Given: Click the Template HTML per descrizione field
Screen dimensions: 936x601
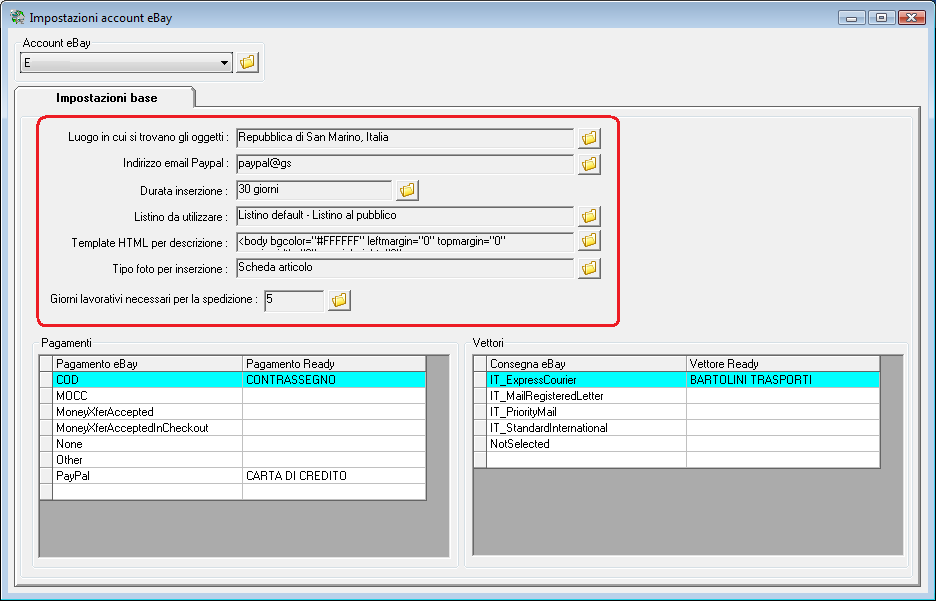Looking at the screenshot, I should pos(405,241).
